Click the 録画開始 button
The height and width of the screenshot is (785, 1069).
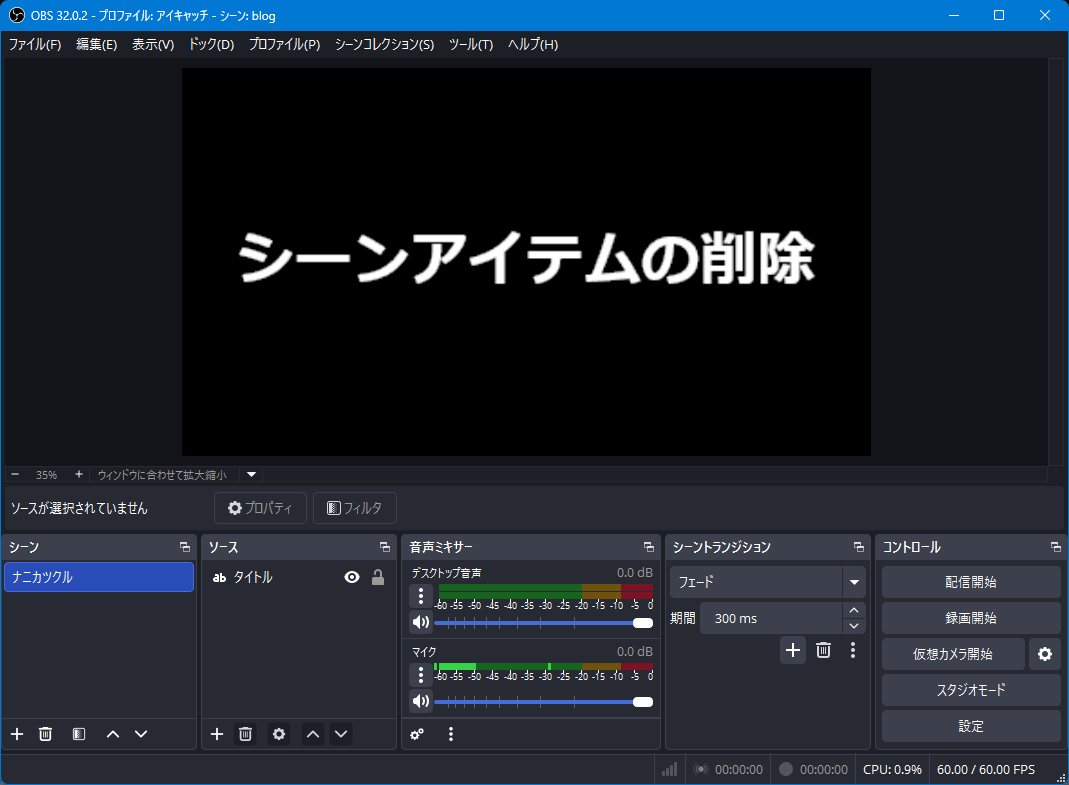point(970,618)
